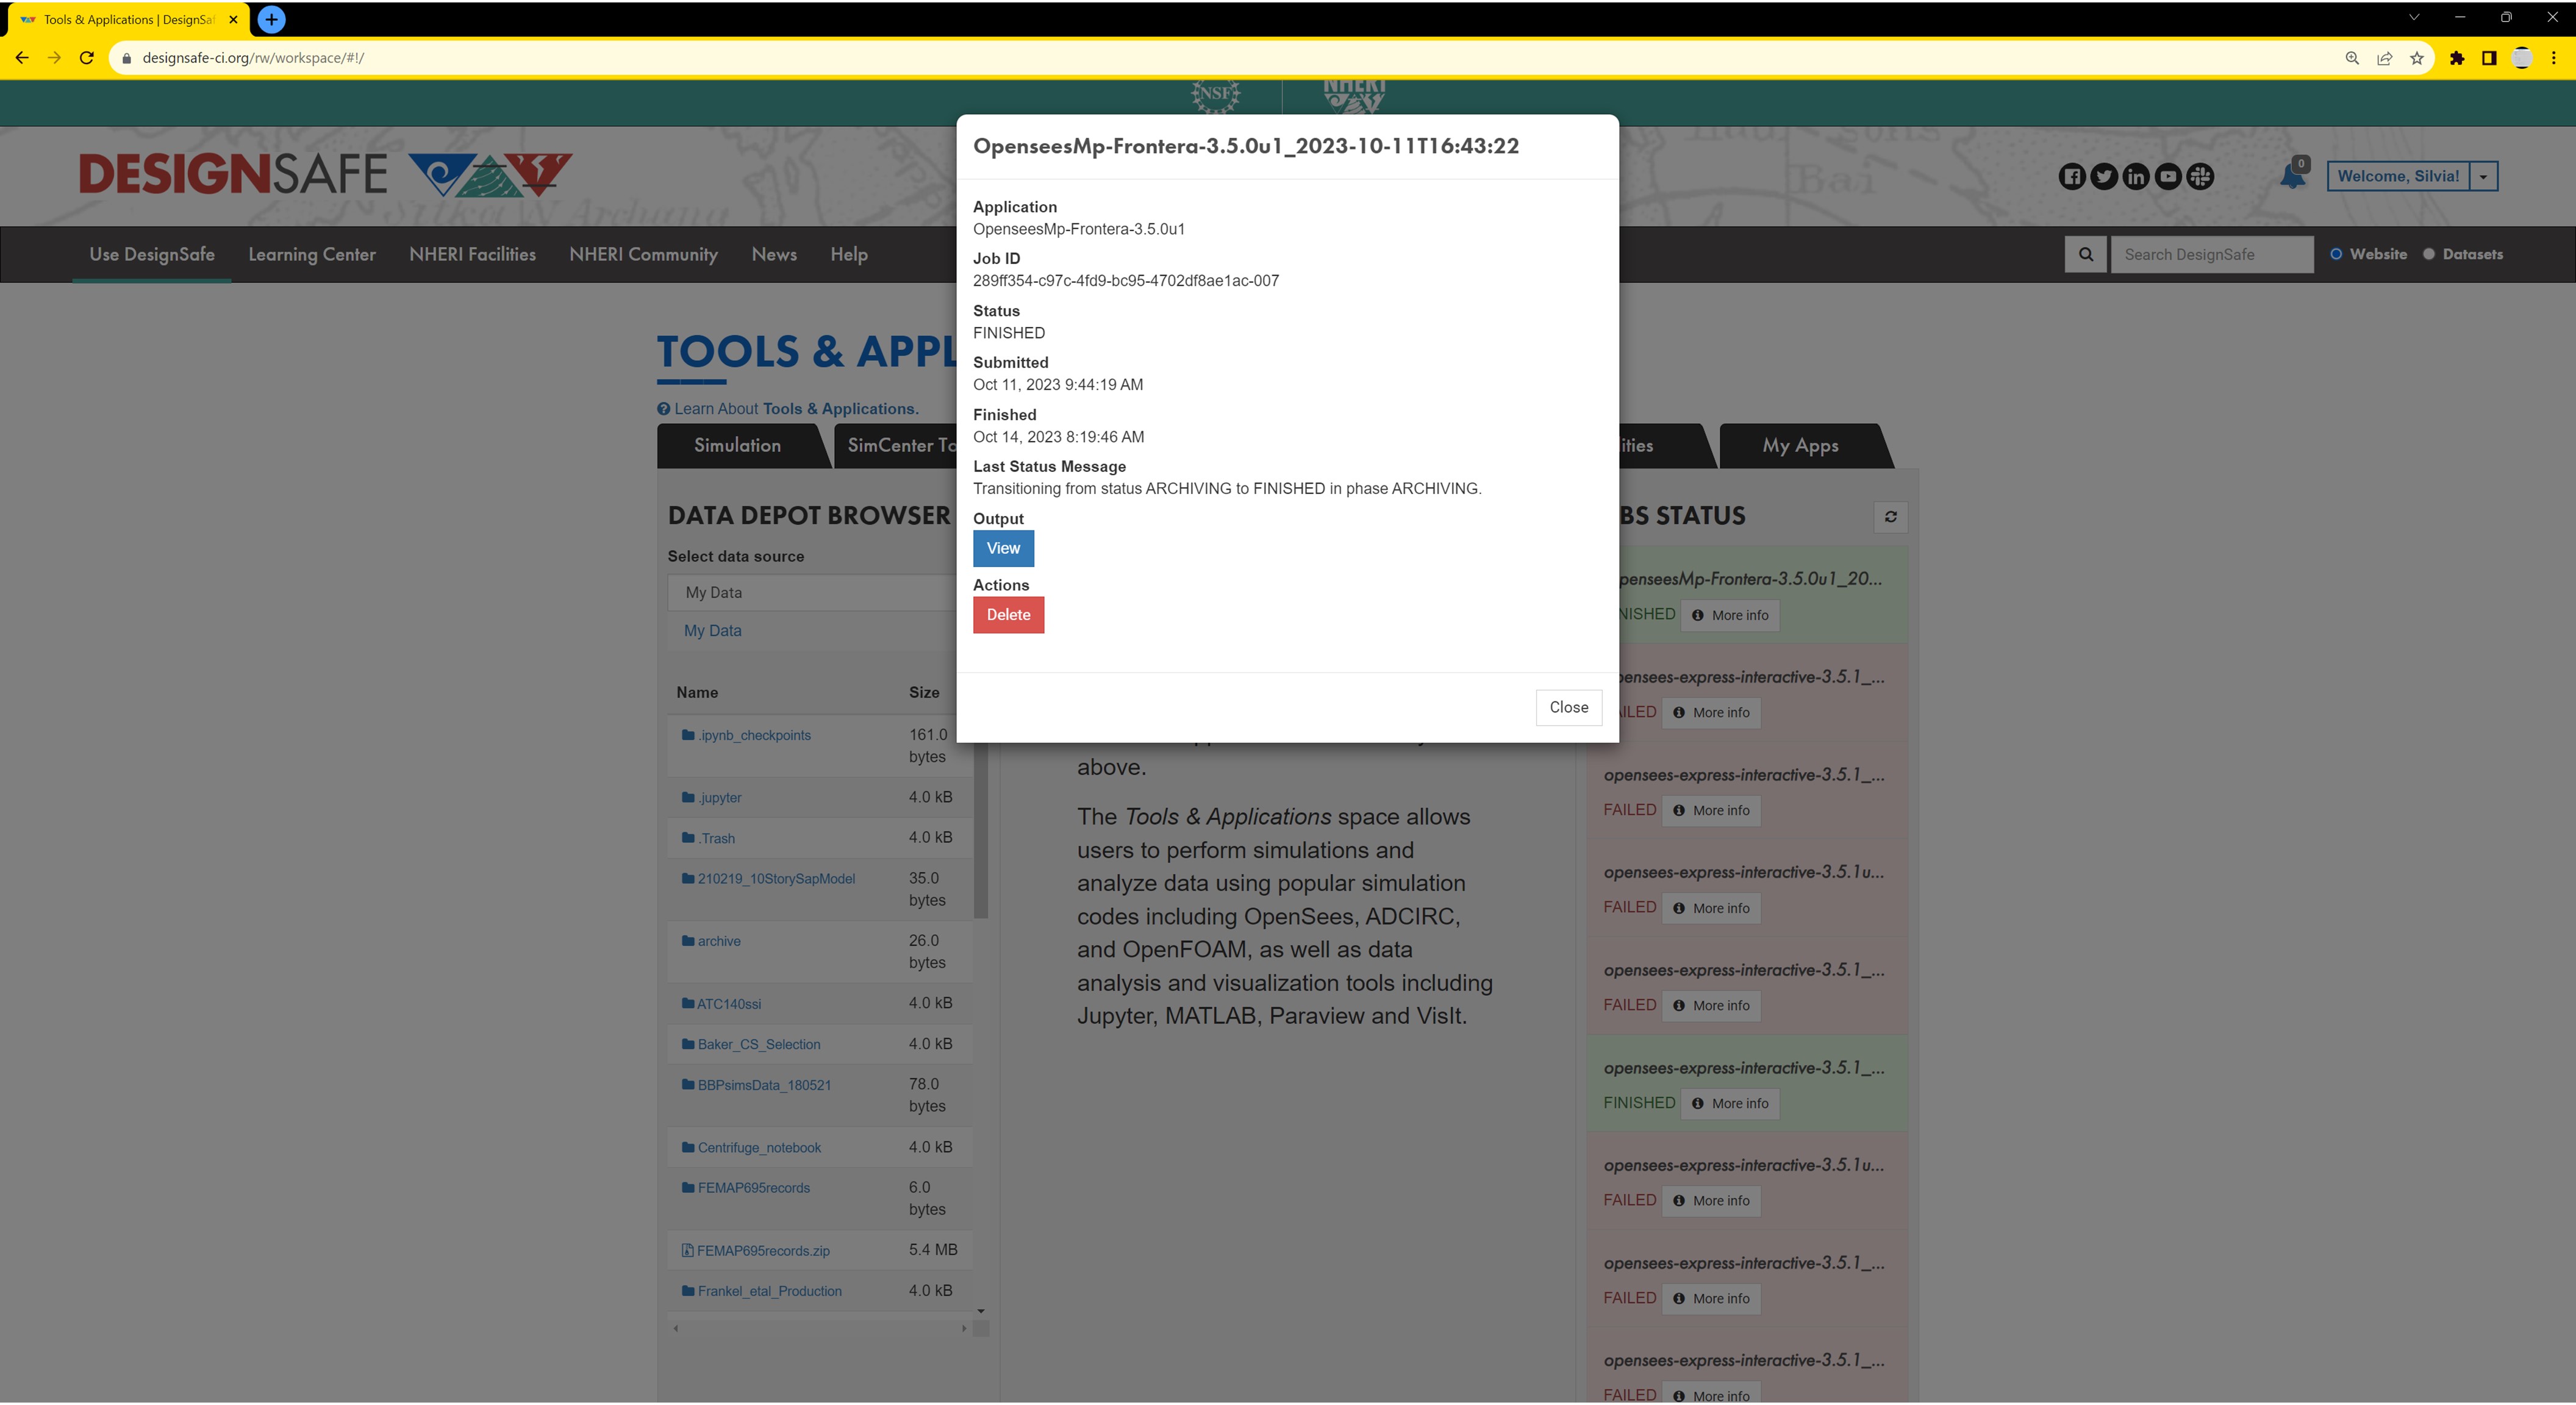Open the LinkedIn social icon
This screenshot has width=2576, height=1405.
[x=2136, y=177]
